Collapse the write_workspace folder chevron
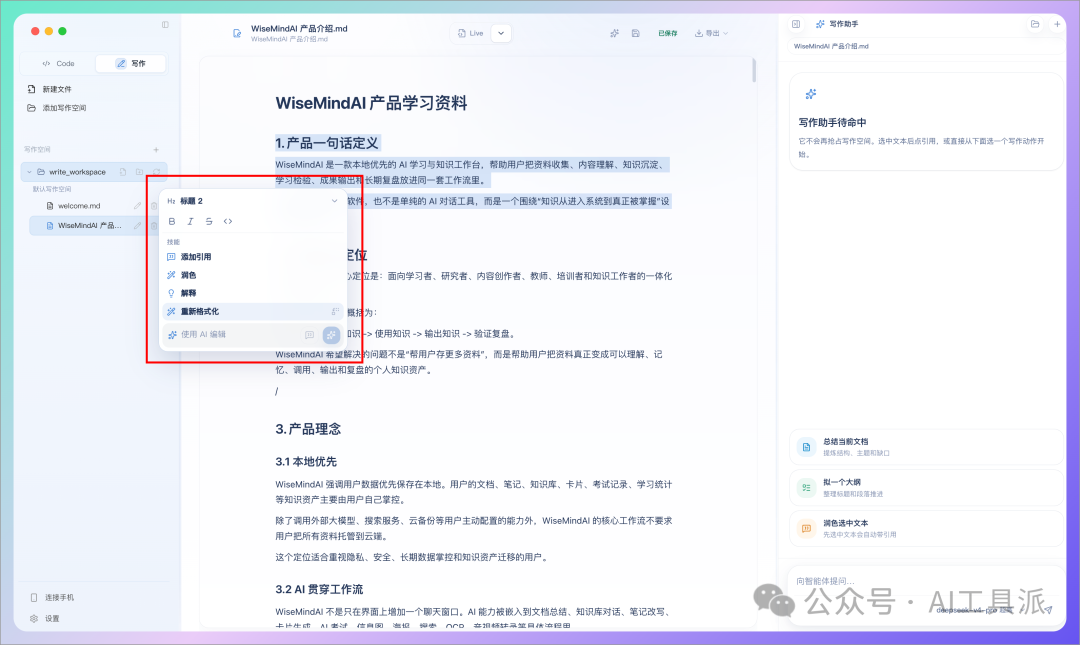Image resolution: width=1080 pixels, height=645 pixels. (29, 172)
